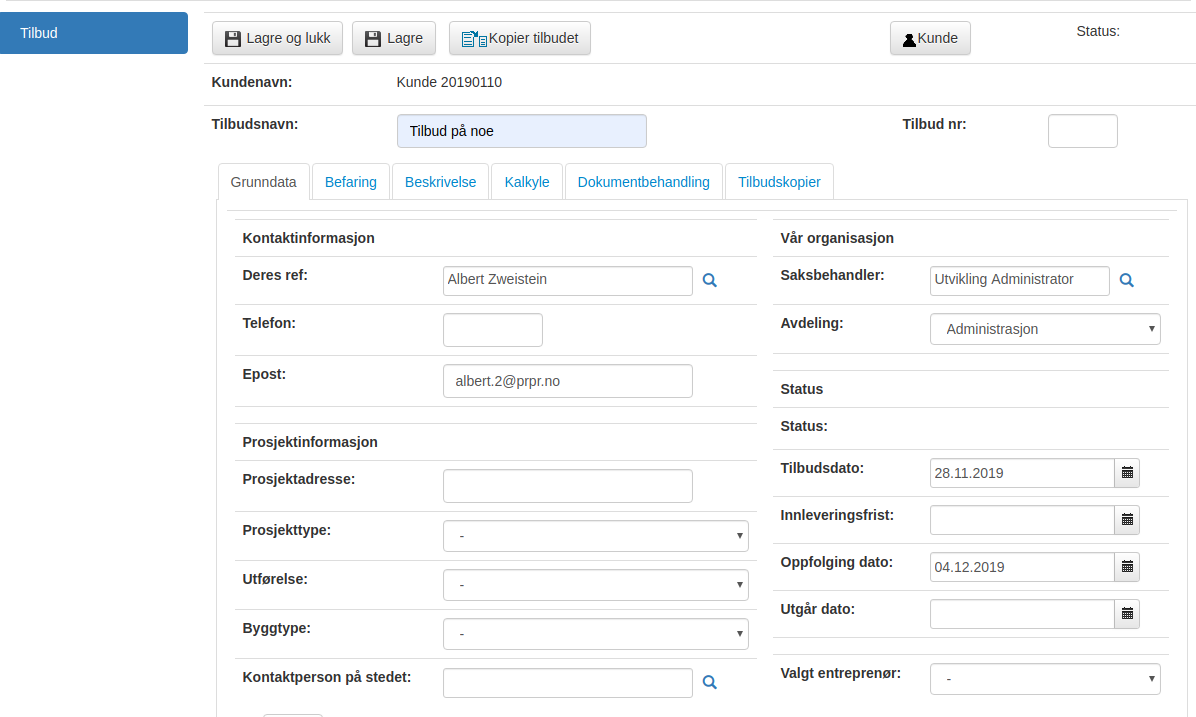The width and height of the screenshot is (1196, 717).
Task: Click the Epost input field
Action: pos(567,381)
